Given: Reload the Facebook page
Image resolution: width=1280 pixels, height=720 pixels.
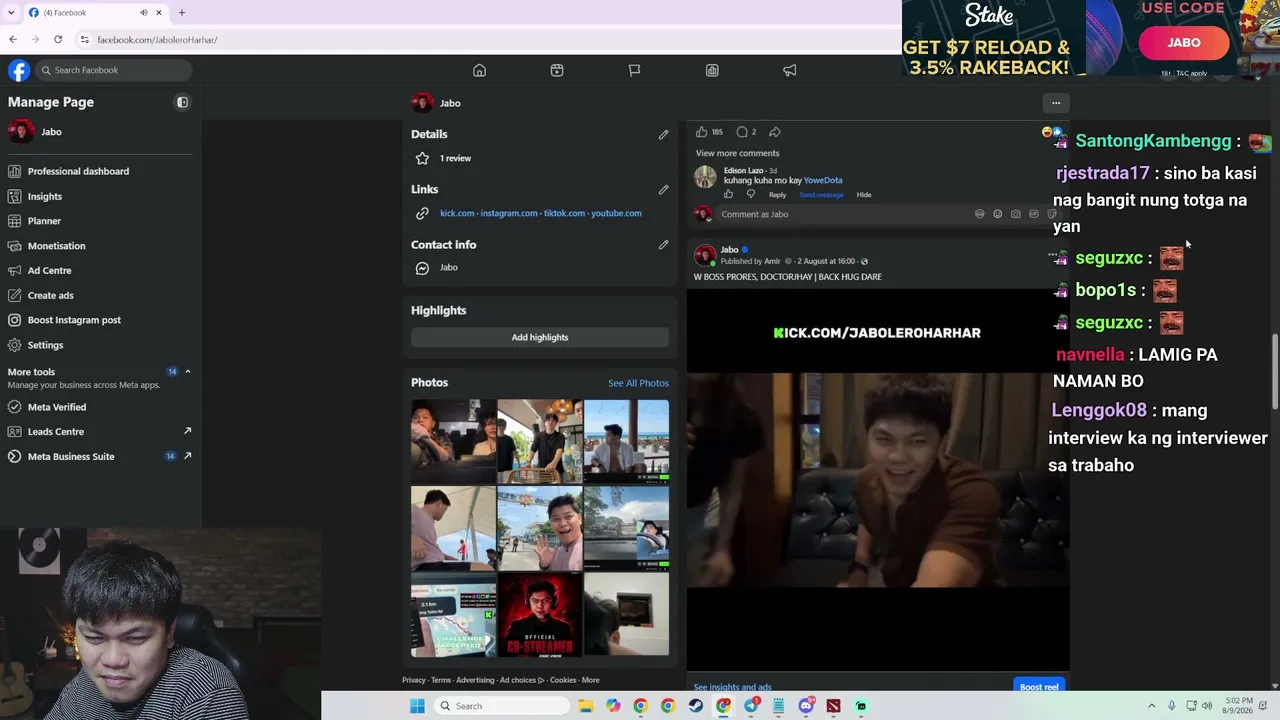Looking at the screenshot, I should pos(58,40).
